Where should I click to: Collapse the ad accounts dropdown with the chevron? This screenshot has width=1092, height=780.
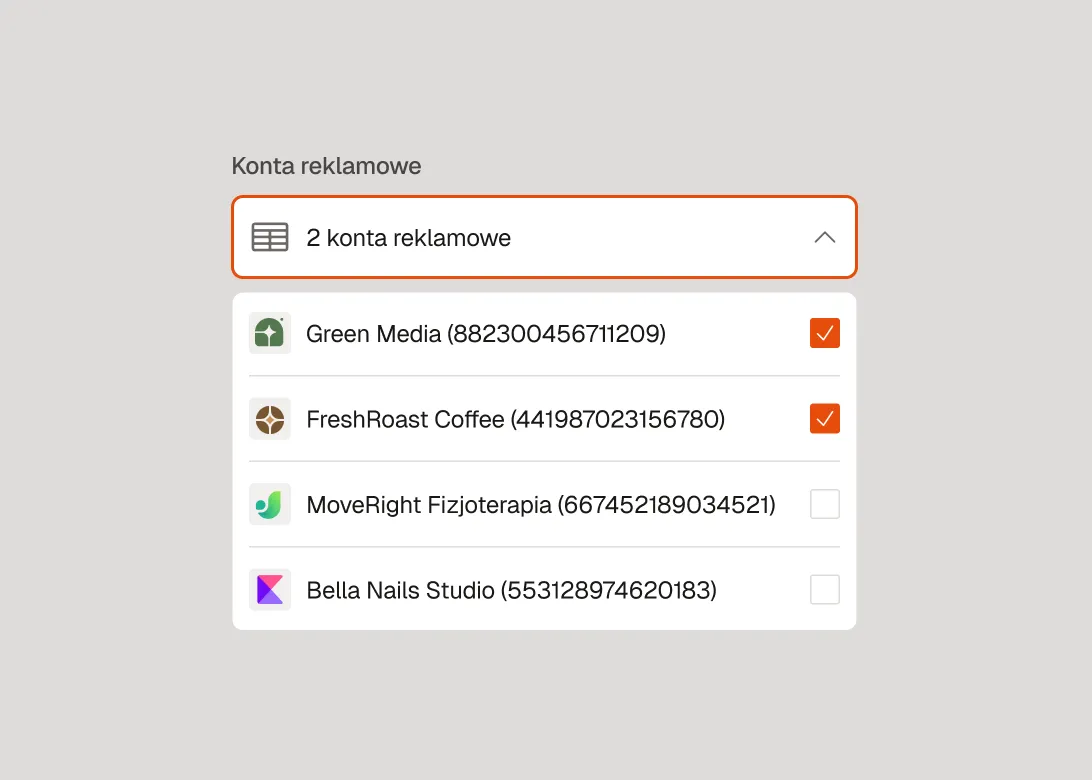(824, 237)
